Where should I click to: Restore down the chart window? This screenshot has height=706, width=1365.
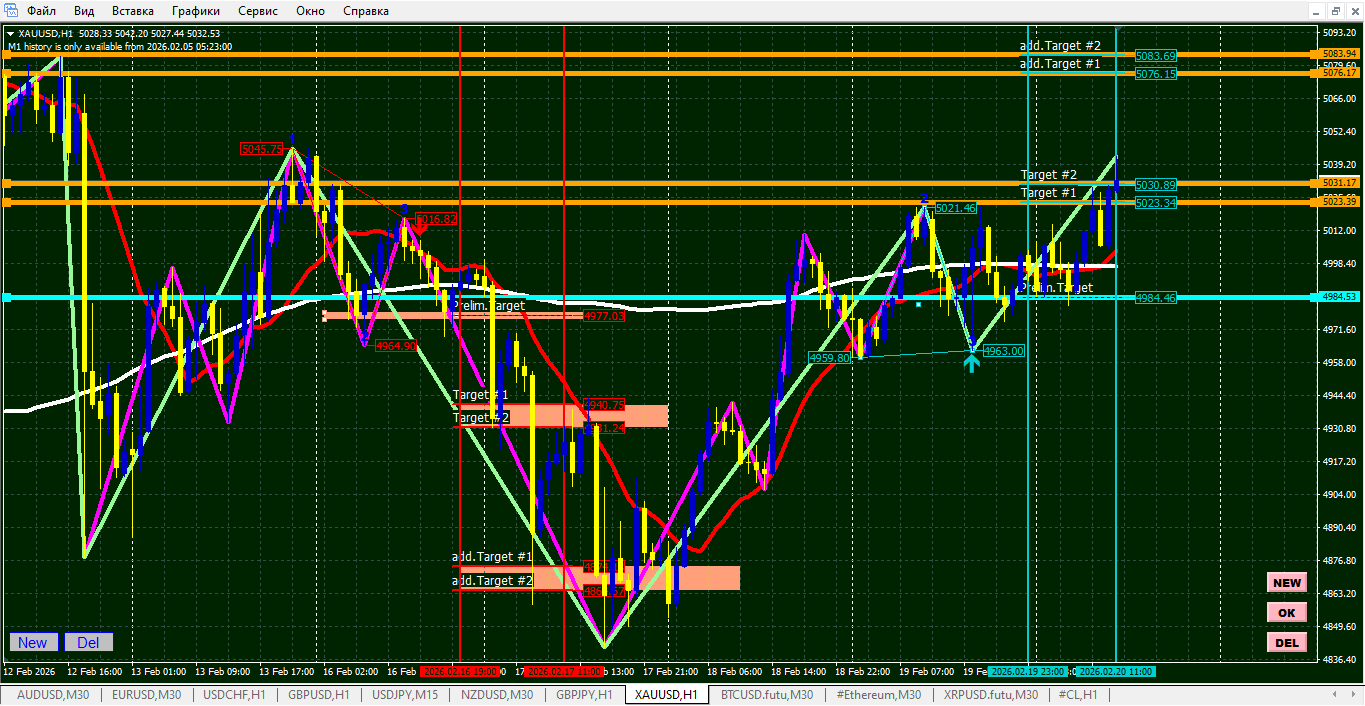(1335, 10)
